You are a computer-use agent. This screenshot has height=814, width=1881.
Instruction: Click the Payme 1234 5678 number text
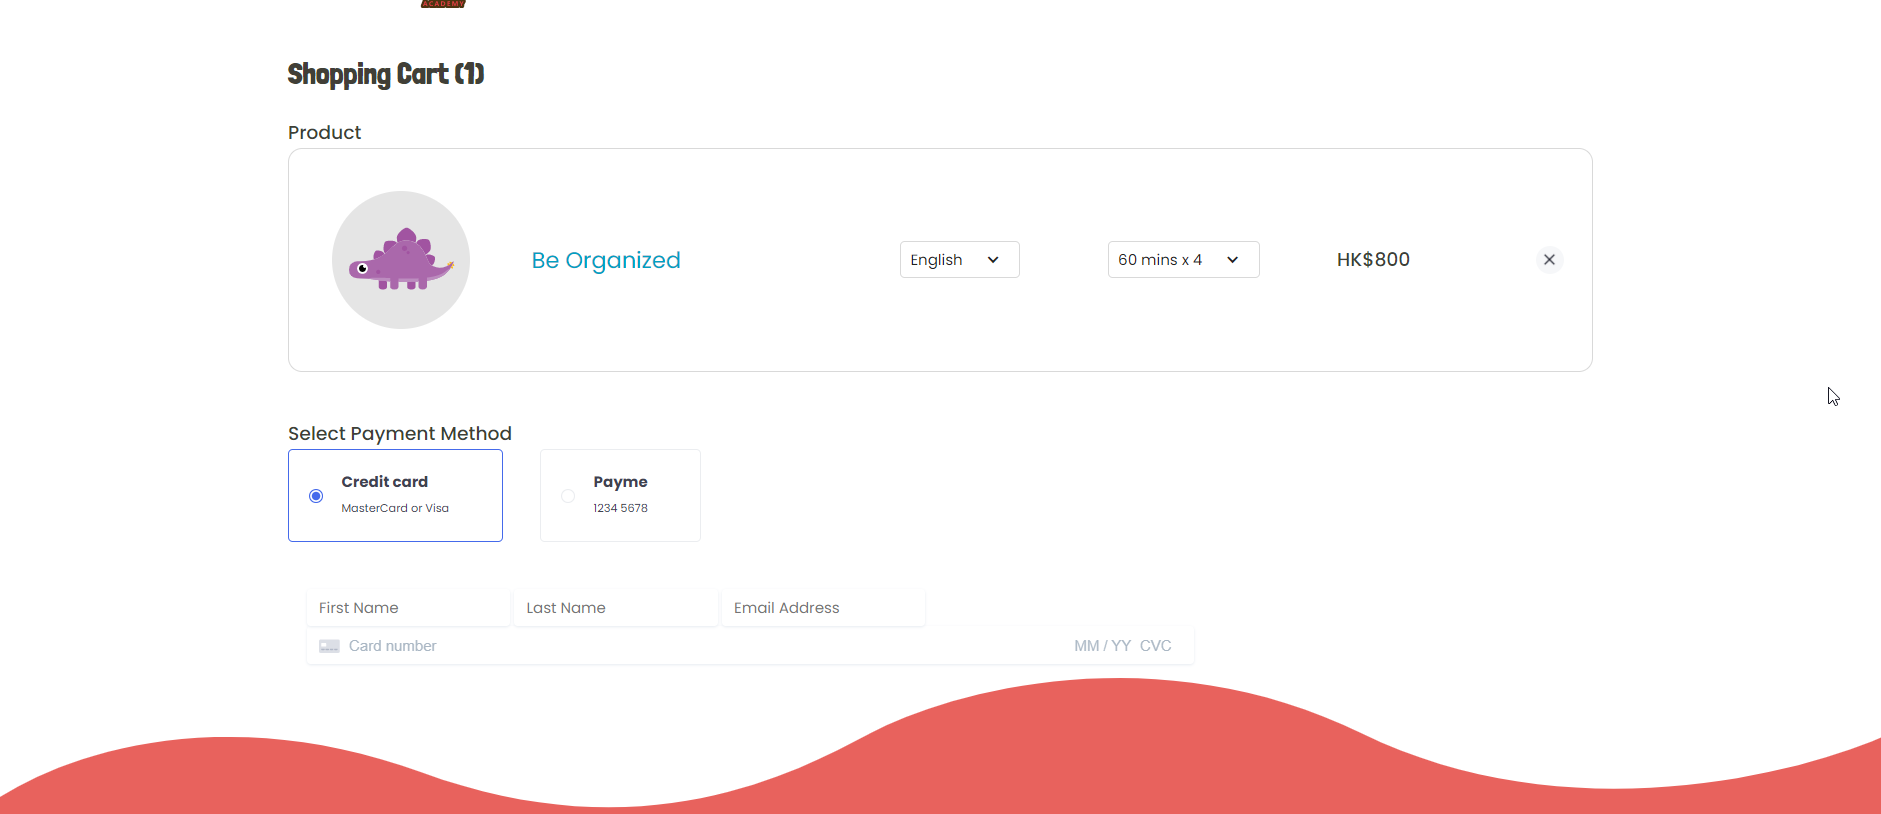620,508
